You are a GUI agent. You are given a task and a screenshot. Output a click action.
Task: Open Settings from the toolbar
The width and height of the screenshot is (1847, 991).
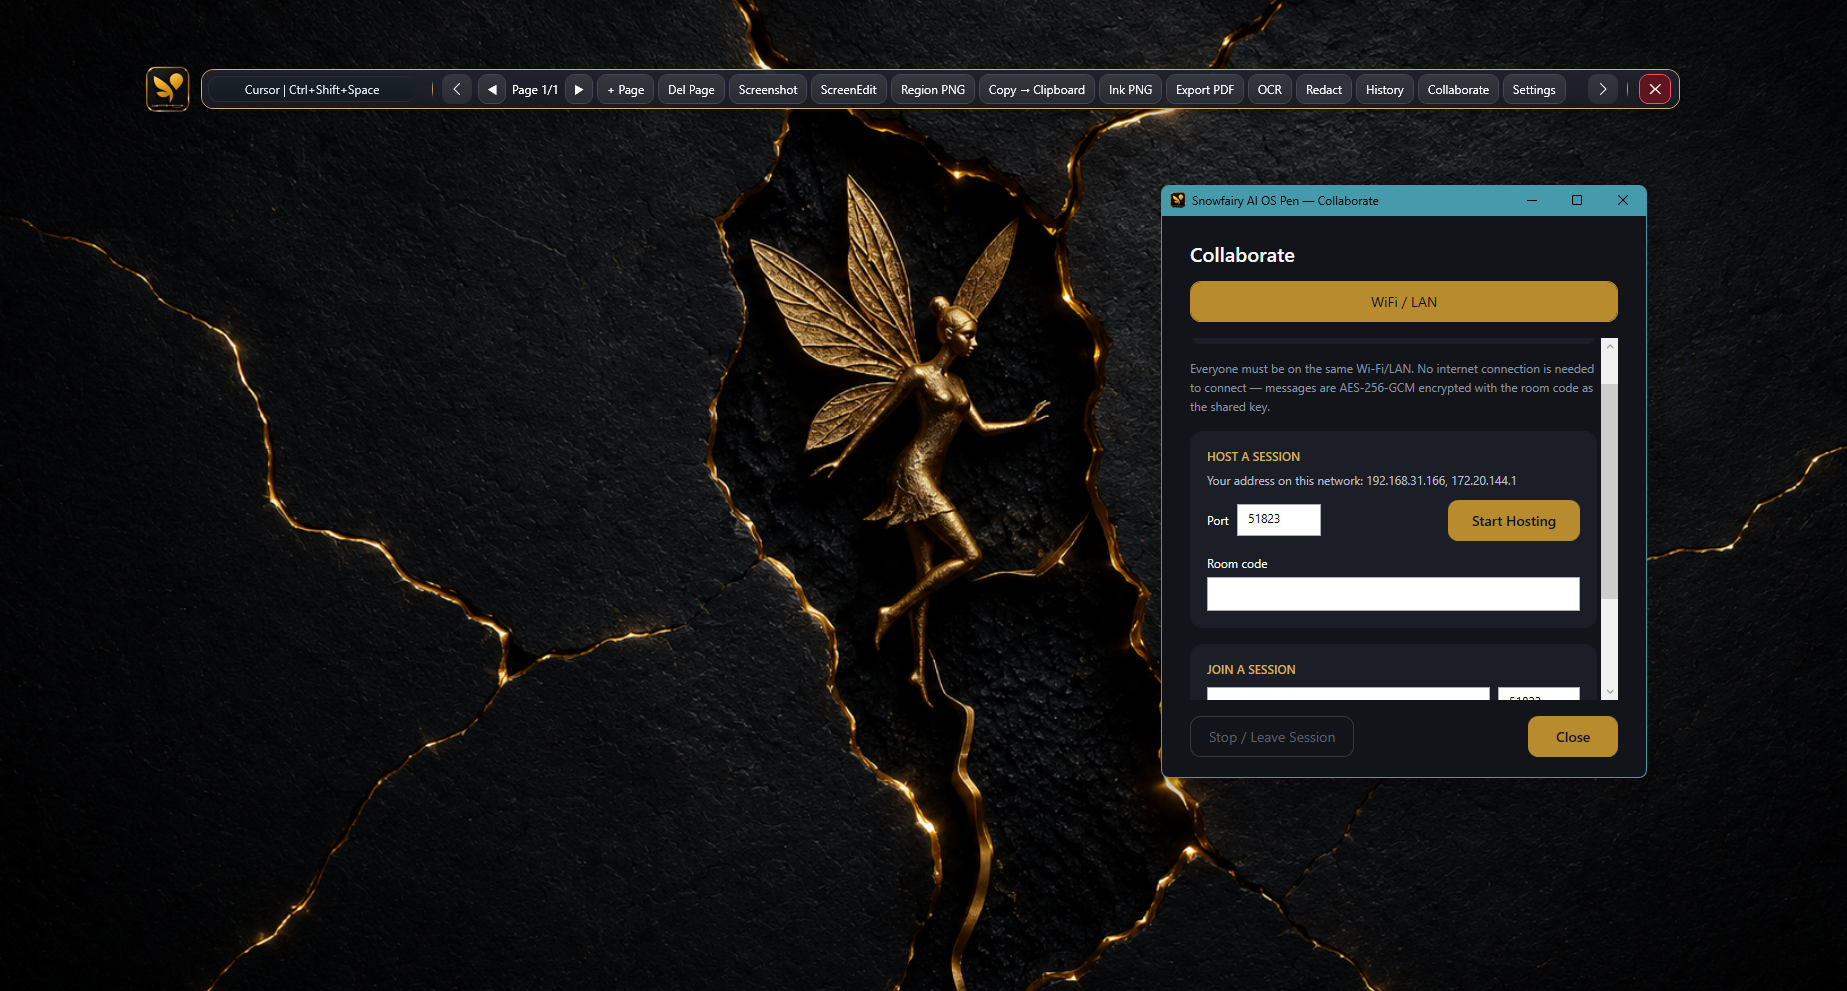pos(1534,89)
